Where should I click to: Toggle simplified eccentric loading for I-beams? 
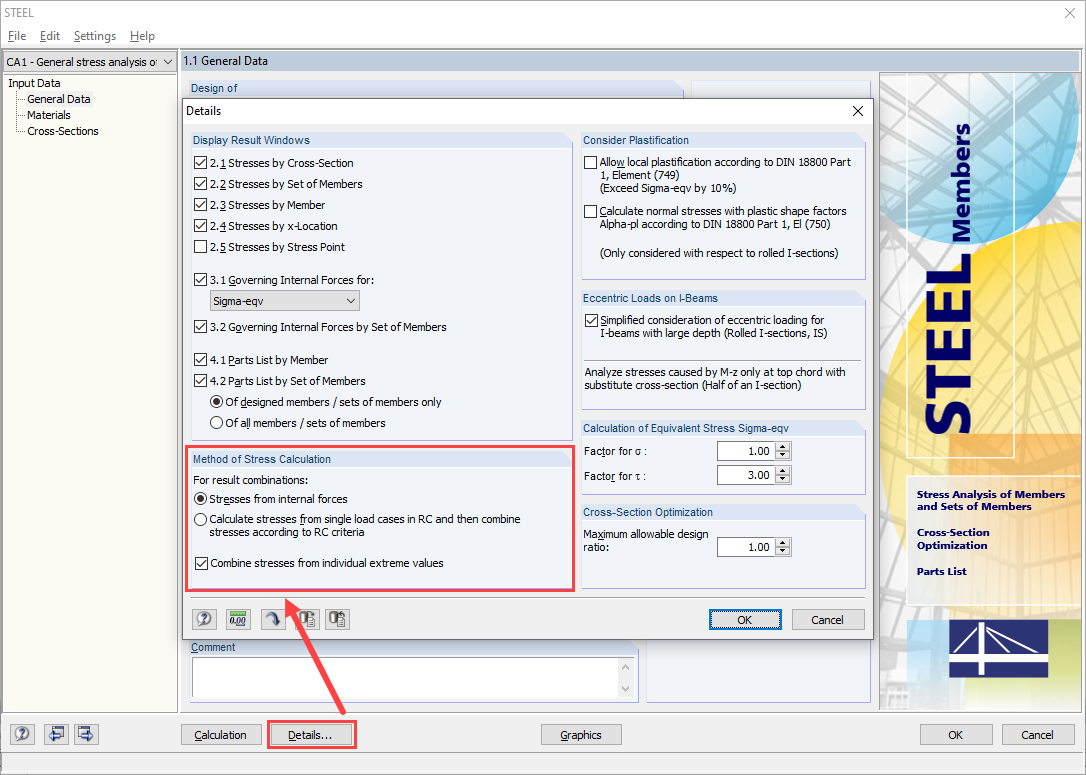(x=591, y=320)
